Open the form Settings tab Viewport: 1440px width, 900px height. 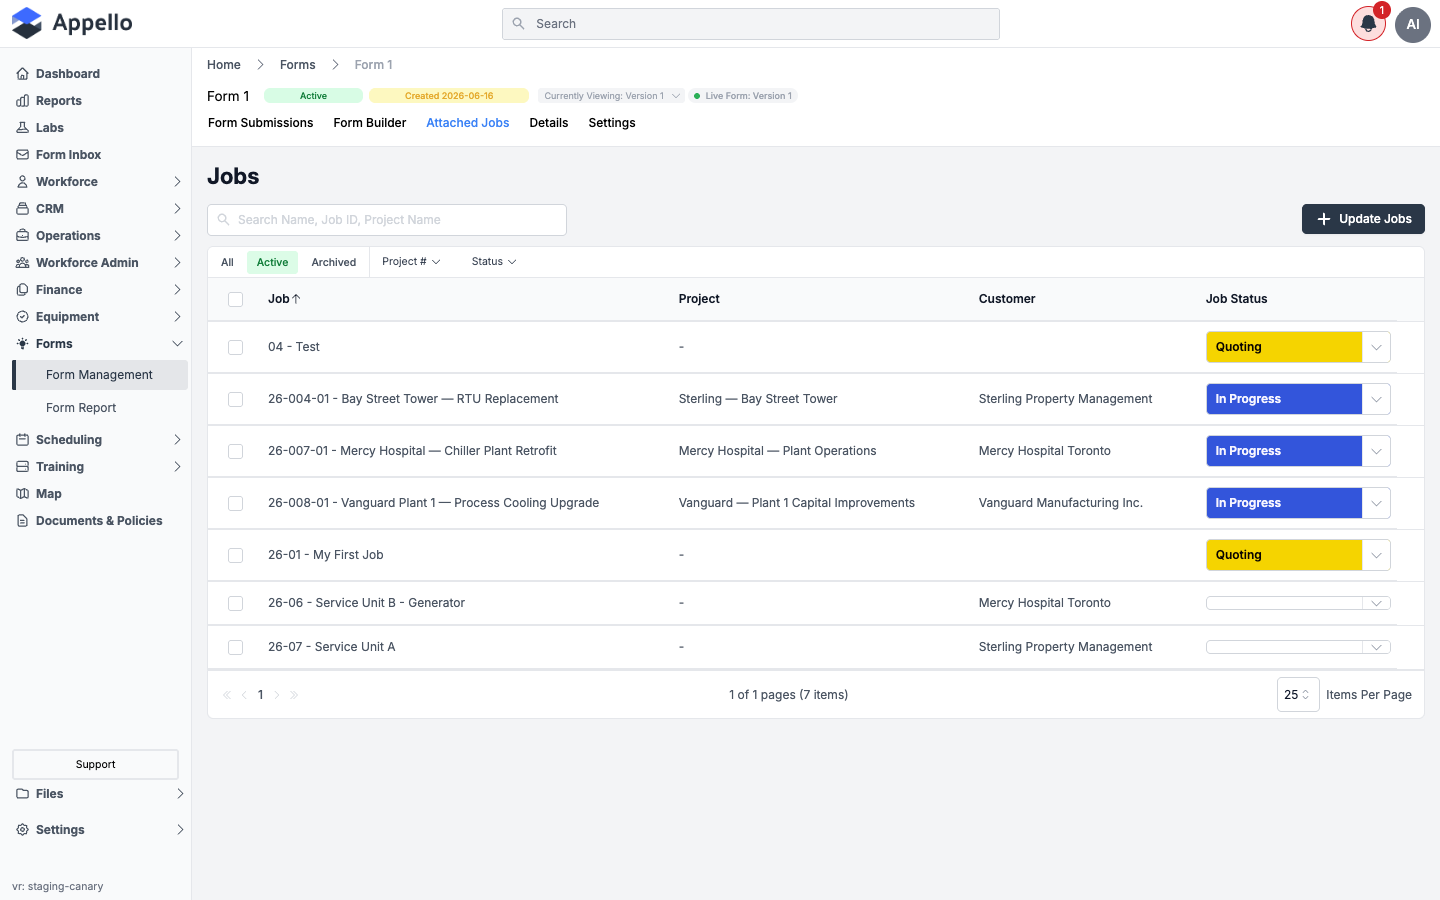click(x=612, y=123)
